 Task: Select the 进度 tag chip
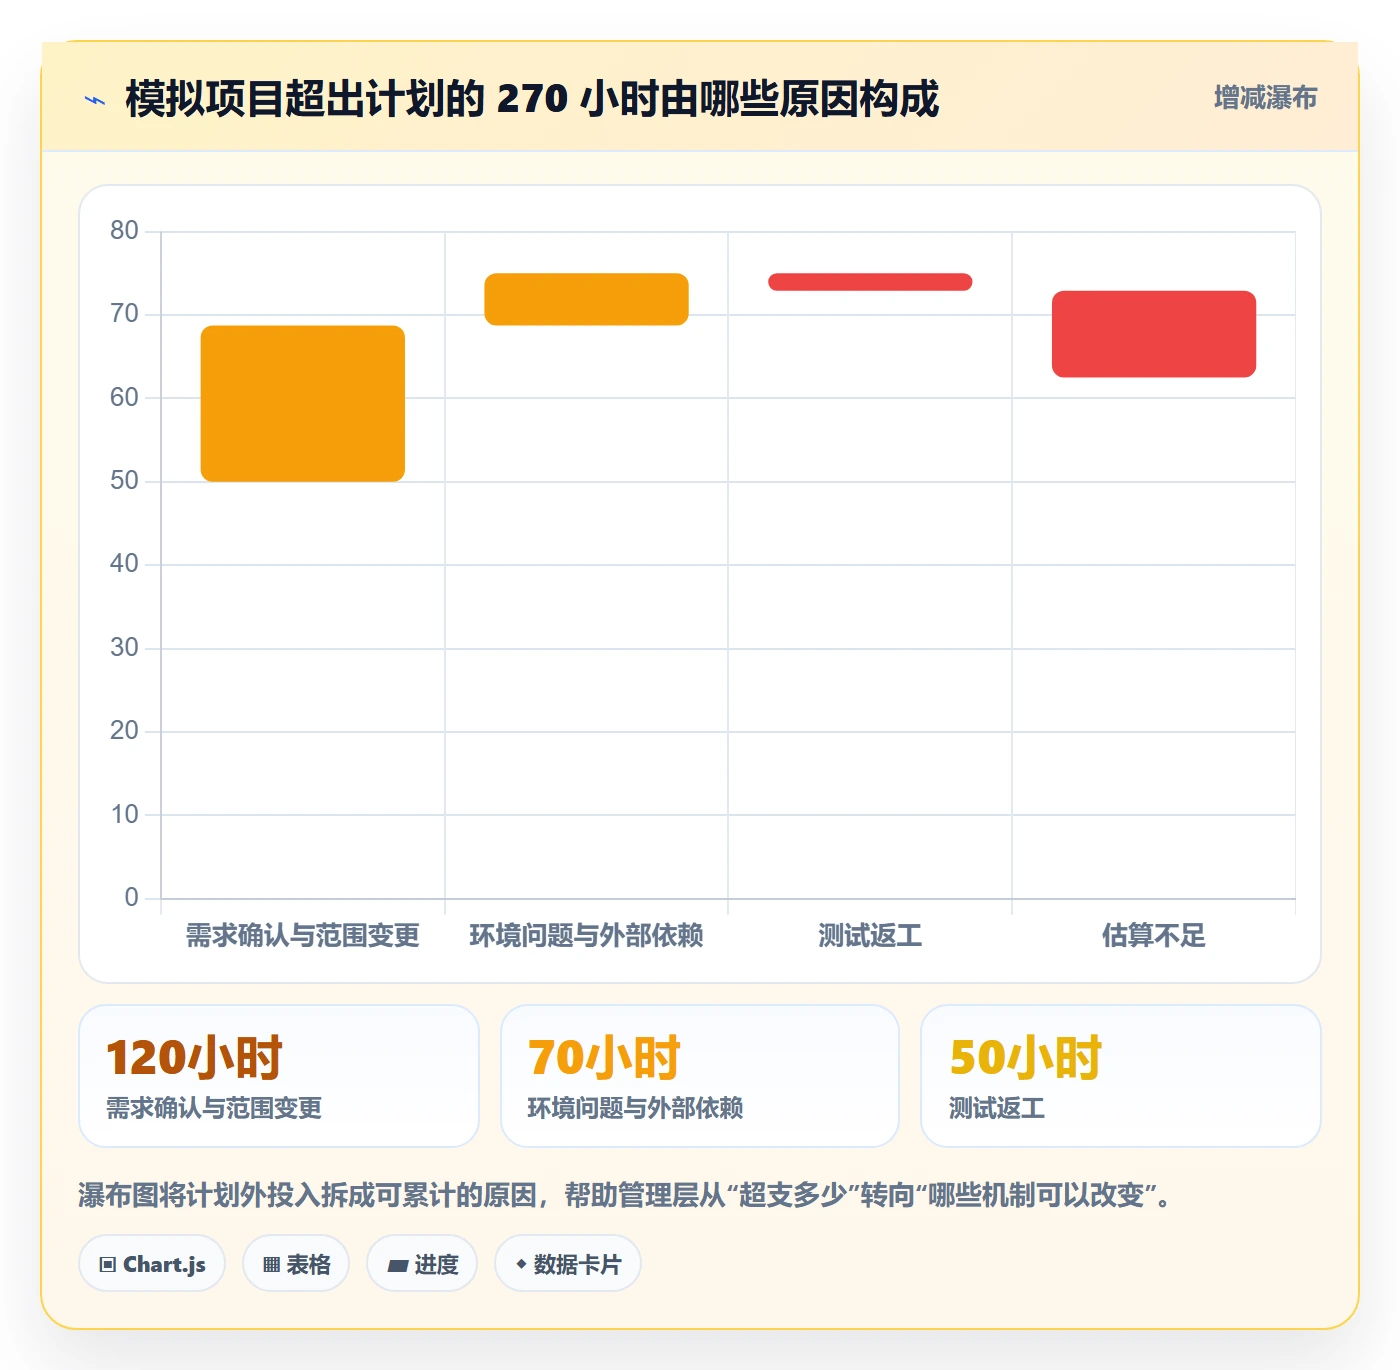click(x=422, y=1264)
